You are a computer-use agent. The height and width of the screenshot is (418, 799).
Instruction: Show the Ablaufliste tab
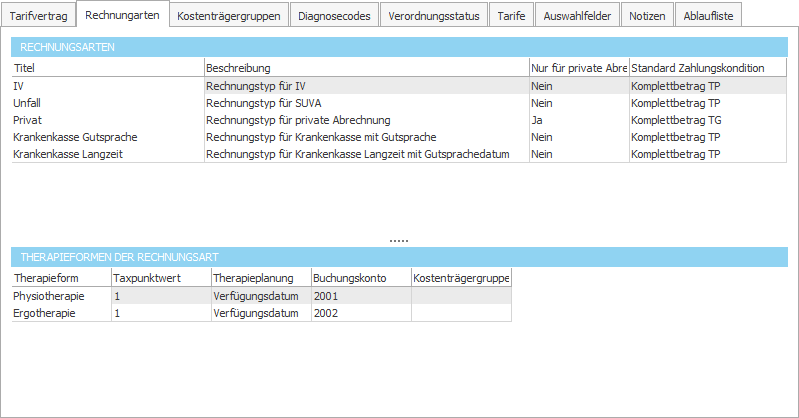coord(709,16)
